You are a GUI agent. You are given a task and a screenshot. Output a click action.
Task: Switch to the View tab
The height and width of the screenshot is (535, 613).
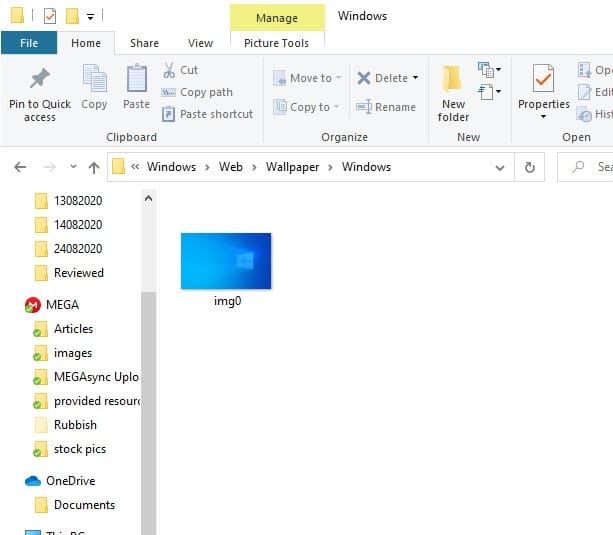(x=200, y=43)
